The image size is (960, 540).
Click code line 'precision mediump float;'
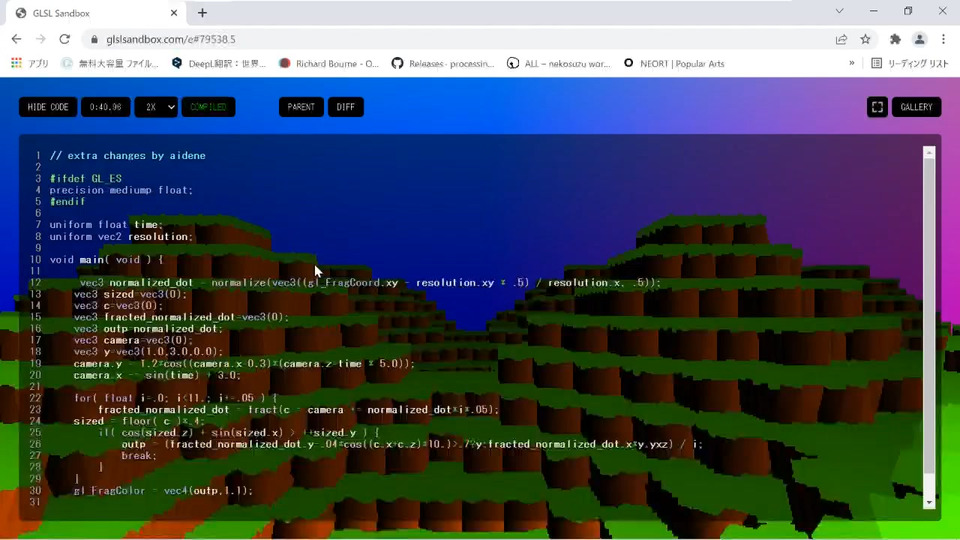[121, 190]
